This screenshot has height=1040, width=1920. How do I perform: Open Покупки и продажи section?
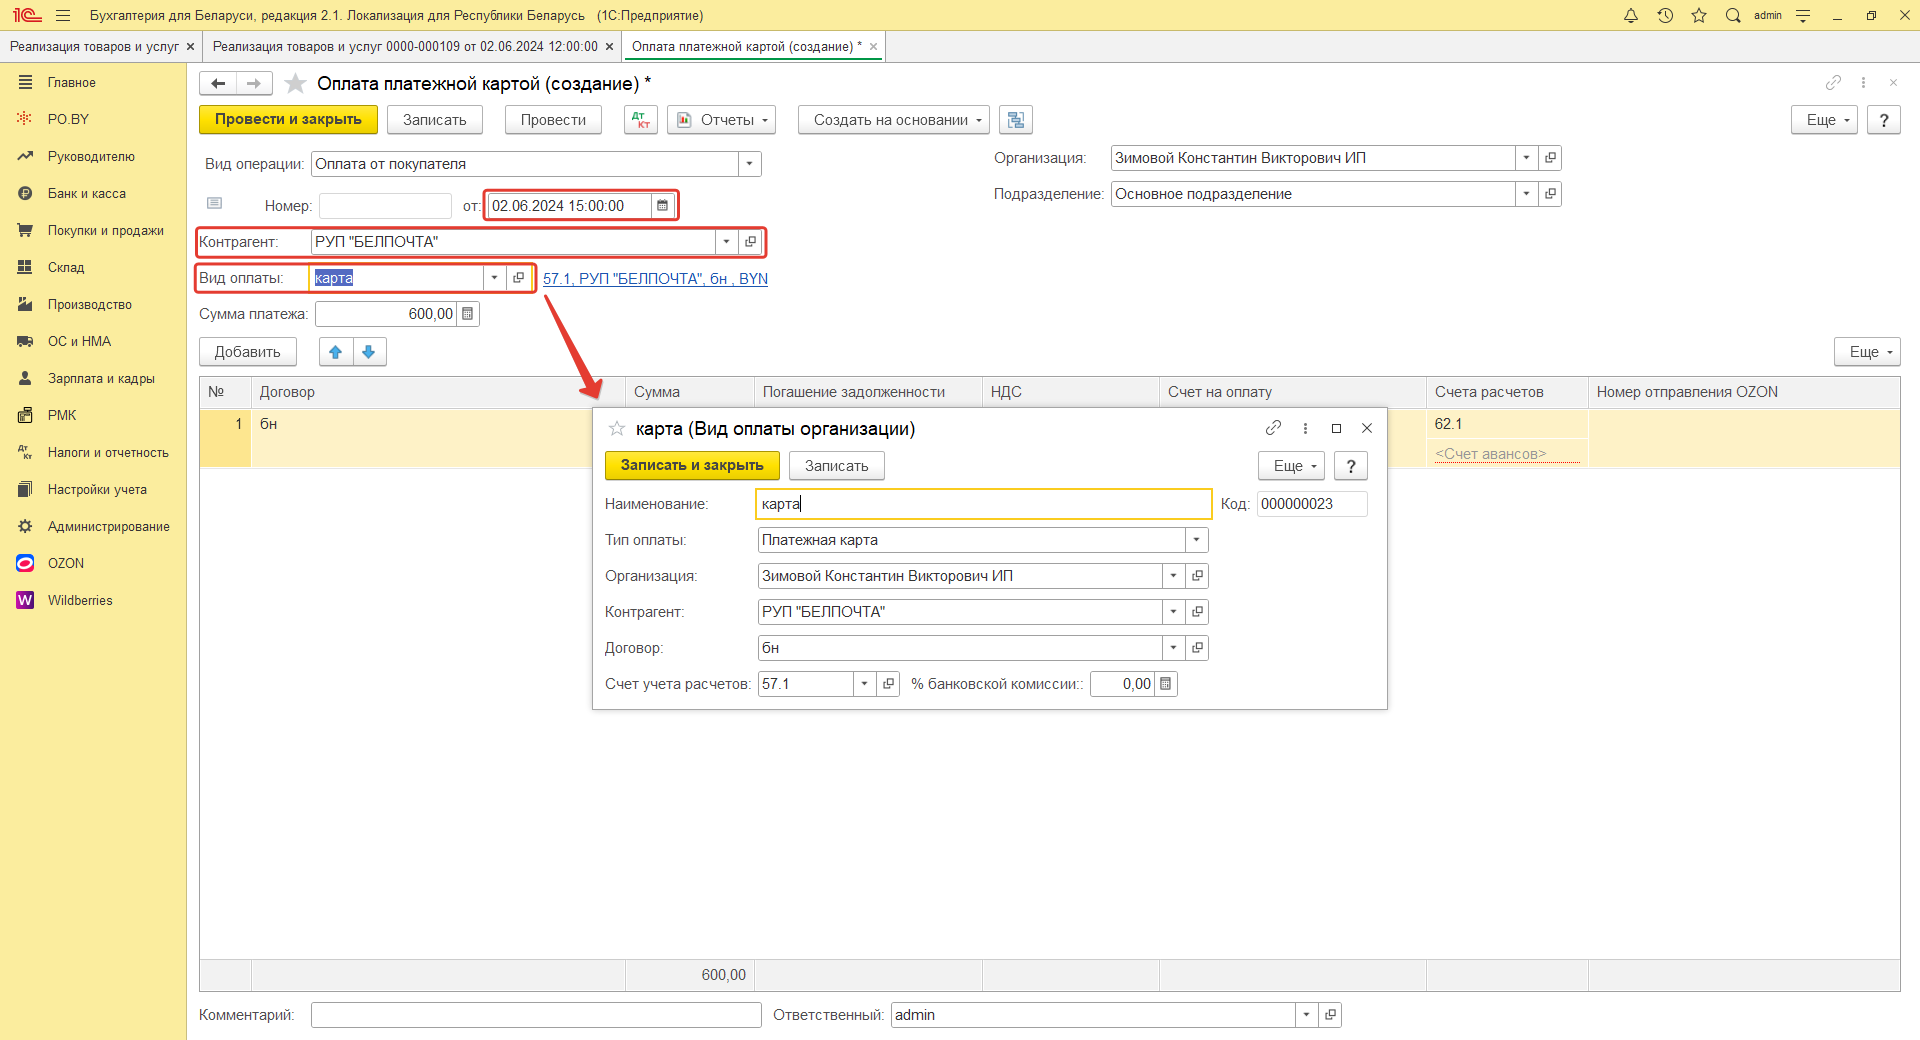click(106, 231)
